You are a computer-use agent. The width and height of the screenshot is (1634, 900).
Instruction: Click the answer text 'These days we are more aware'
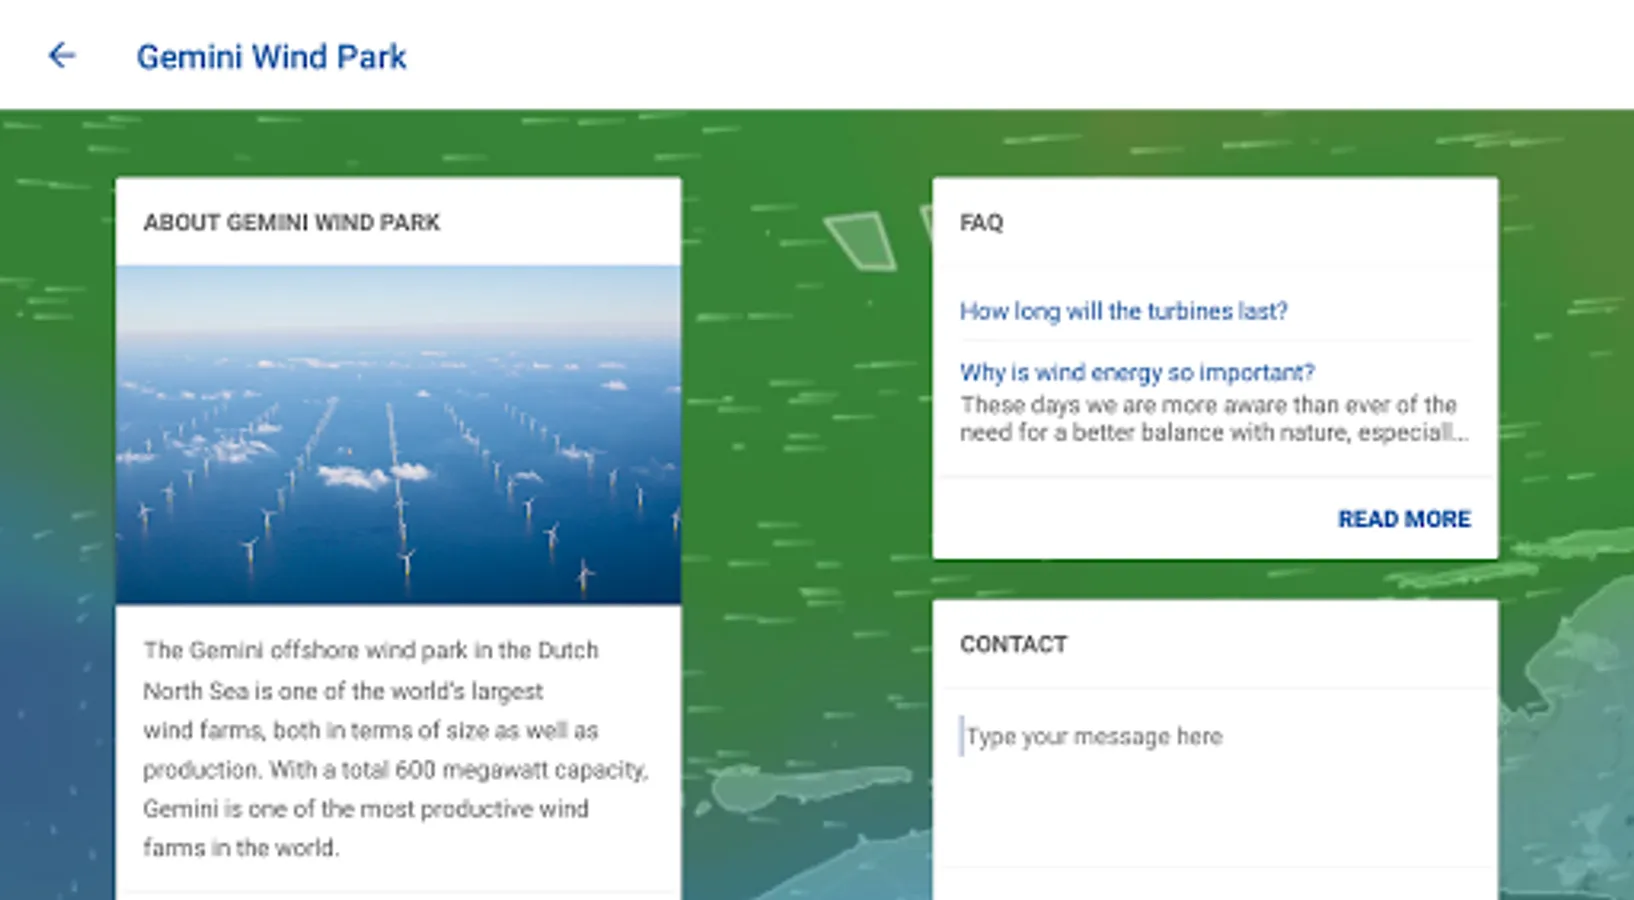tap(1214, 419)
